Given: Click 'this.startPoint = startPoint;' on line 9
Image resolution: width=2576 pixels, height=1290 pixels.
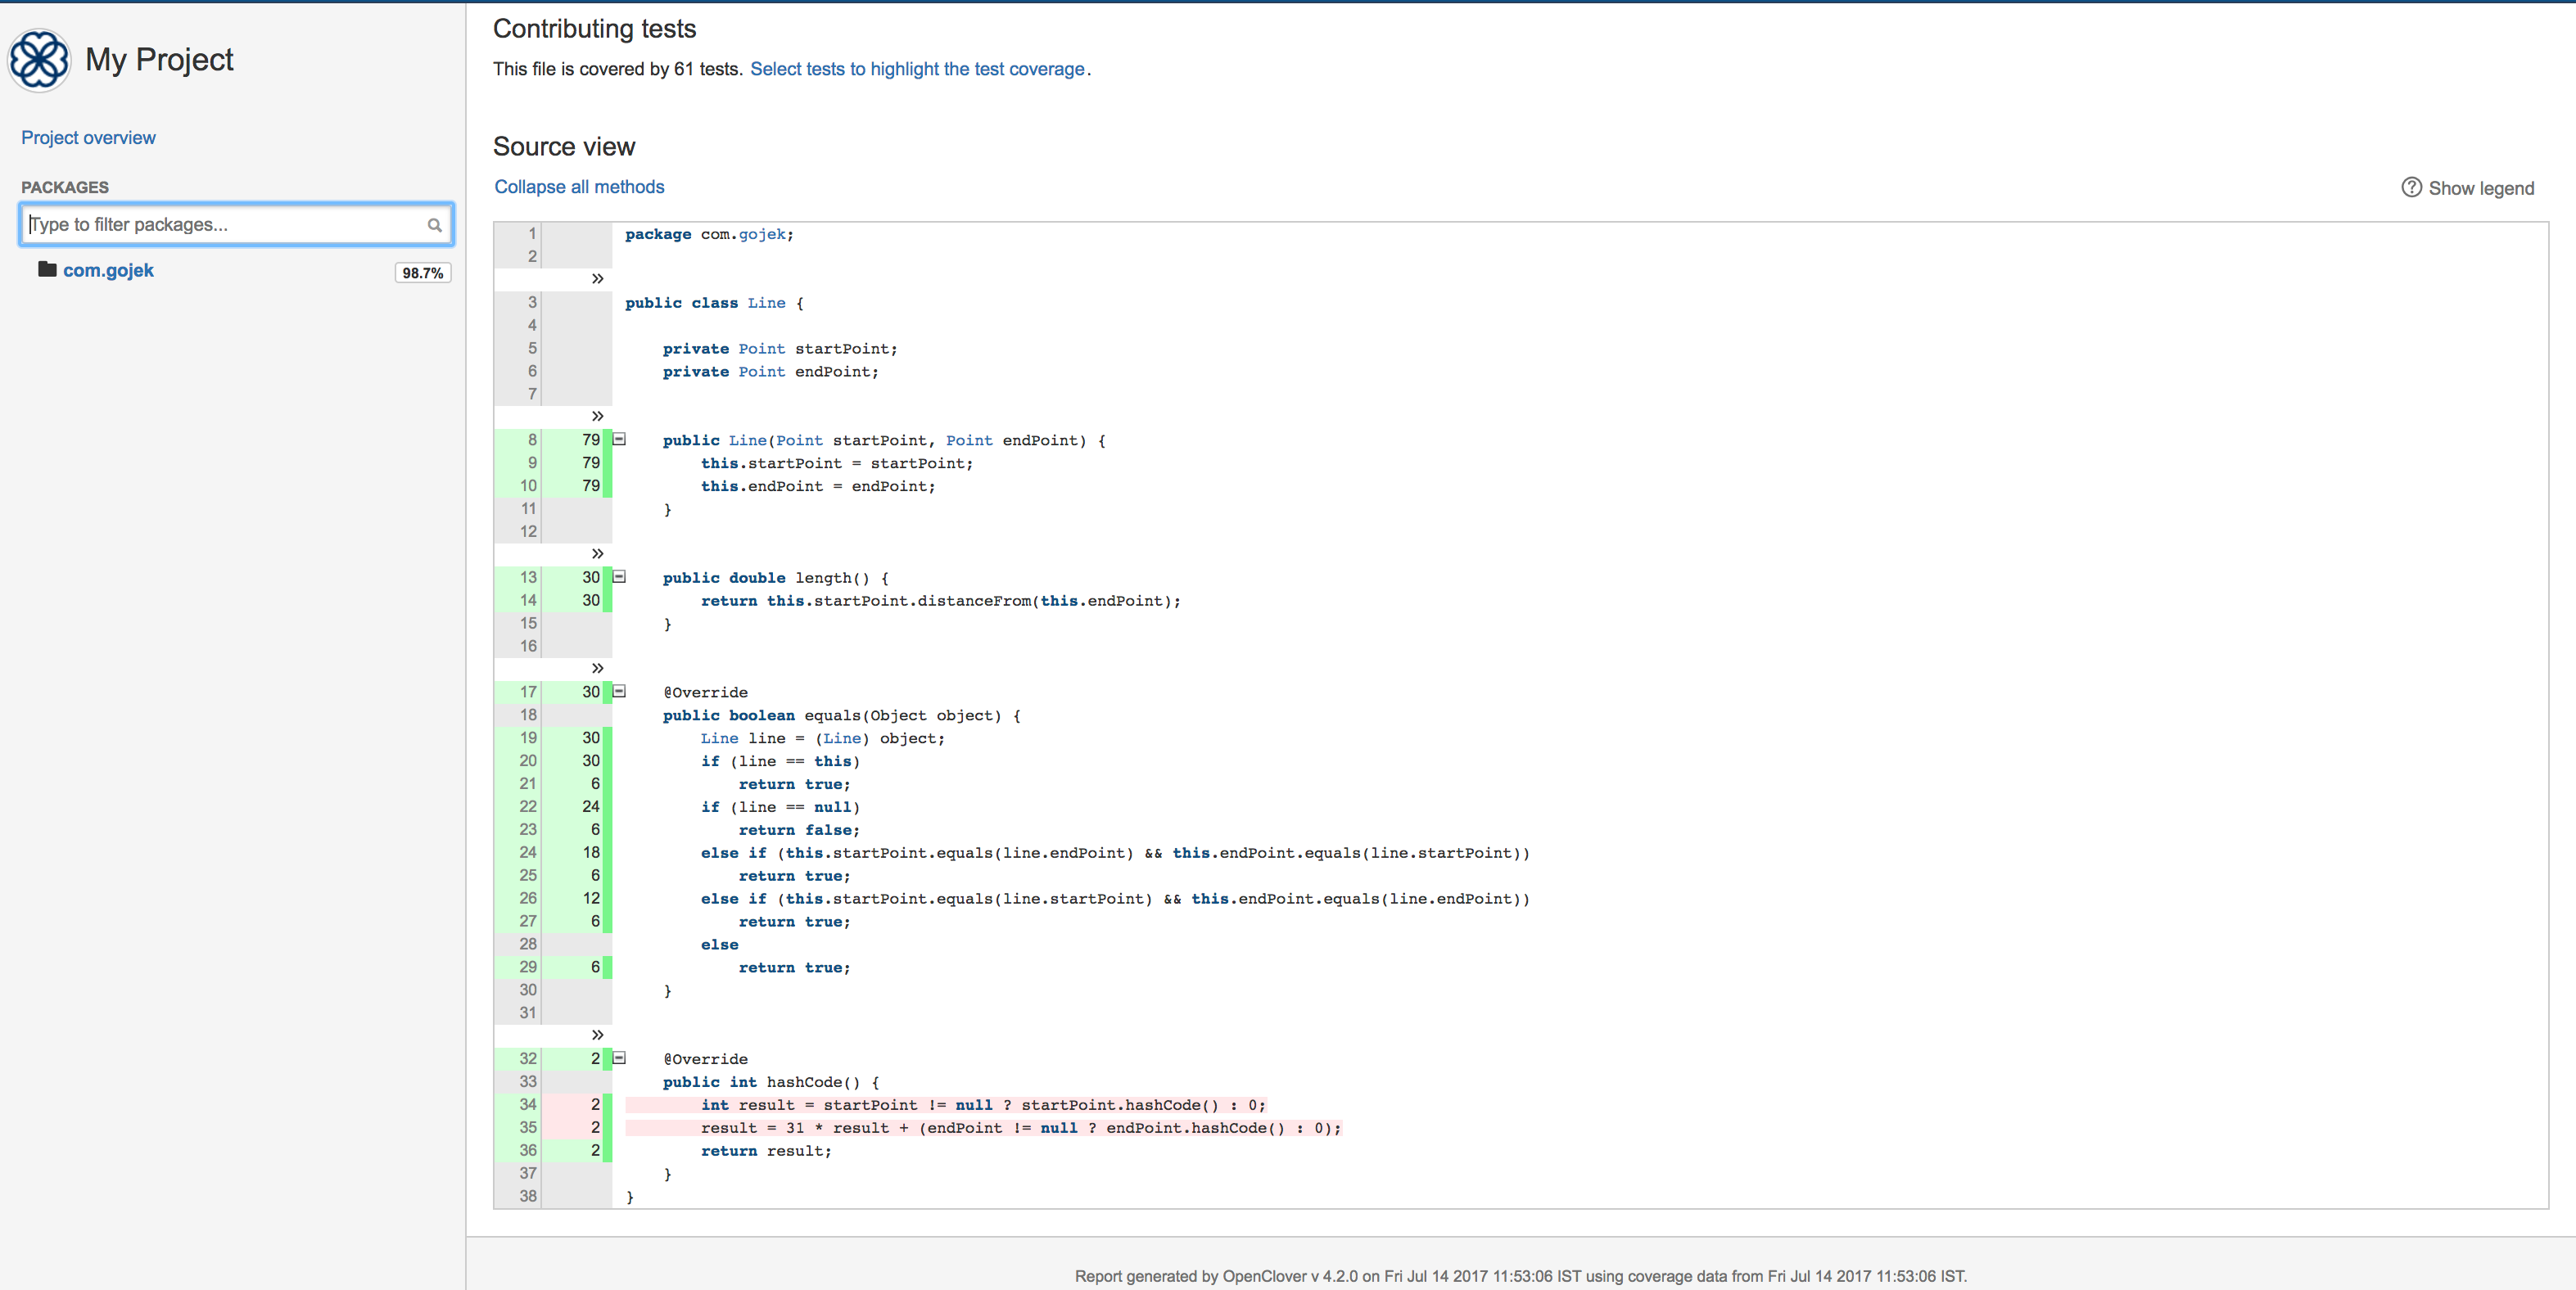Looking at the screenshot, I should pyautogui.click(x=836, y=464).
